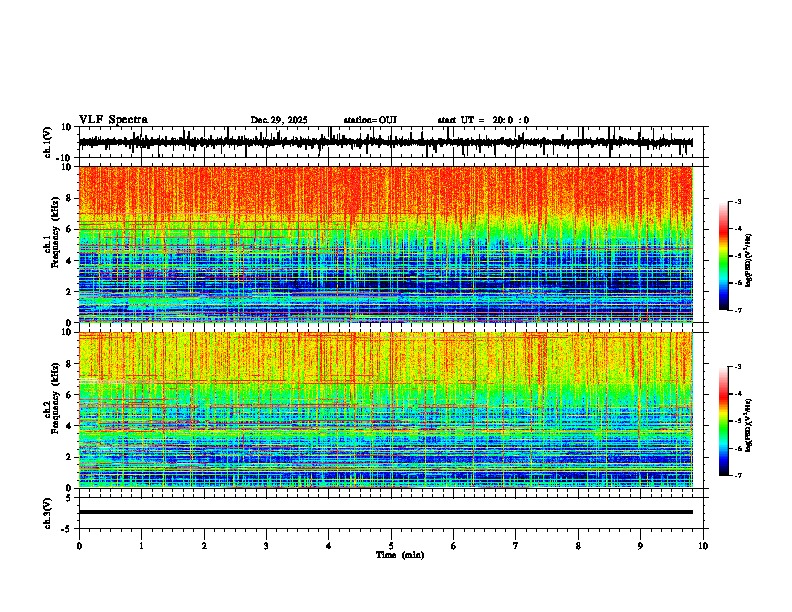Click the time axis tick label "10"

(x=703, y=546)
